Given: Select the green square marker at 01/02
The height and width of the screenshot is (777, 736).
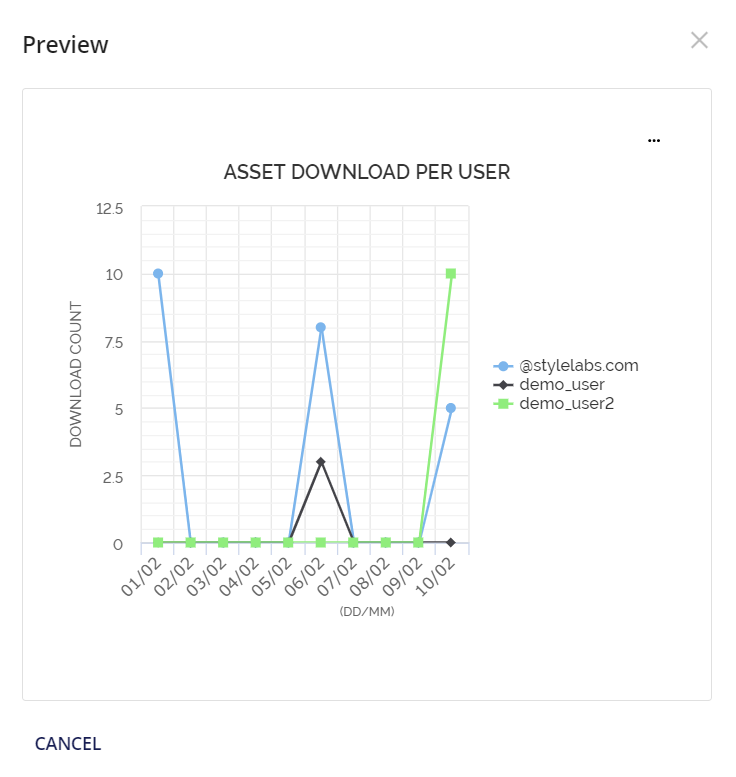Looking at the screenshot, I should [158, 543].
